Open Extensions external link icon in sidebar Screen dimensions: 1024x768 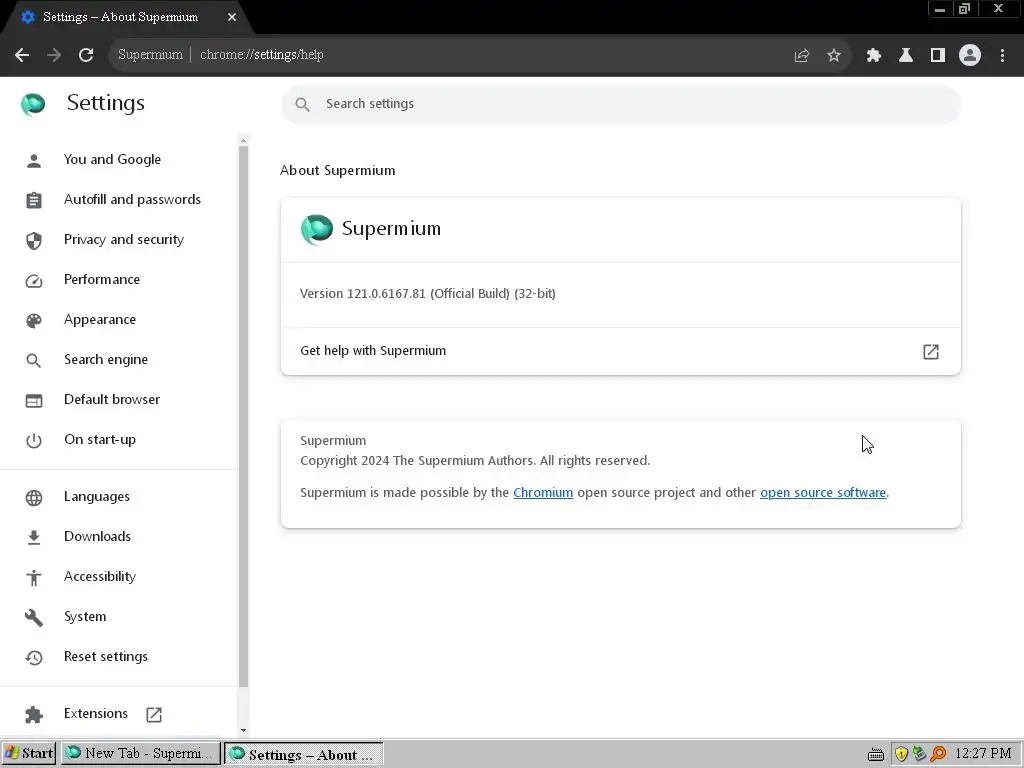(154, 714)
